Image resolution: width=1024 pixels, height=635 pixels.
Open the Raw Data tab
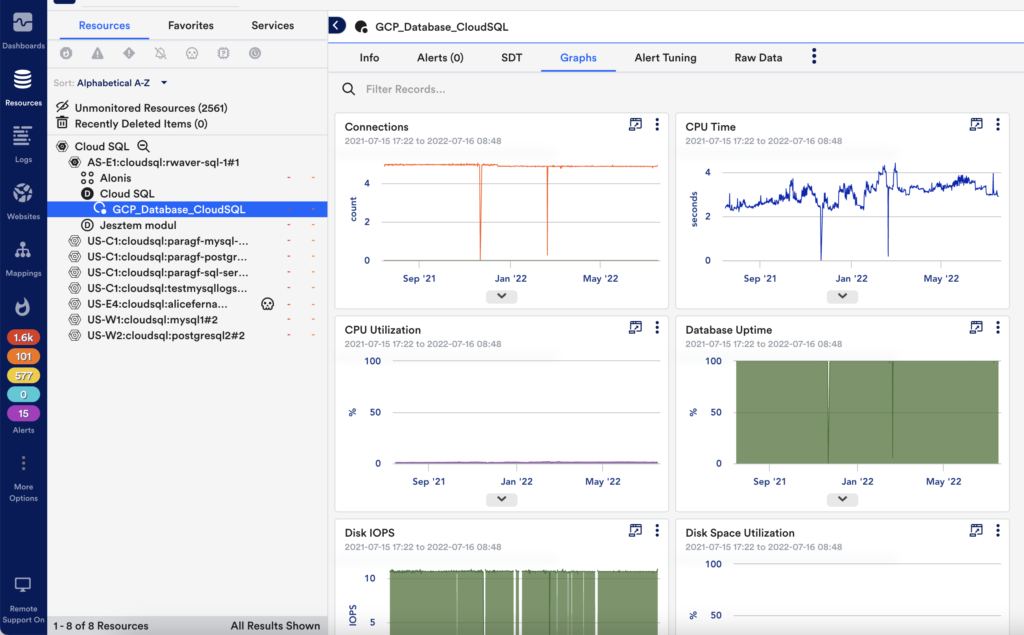(758, 57)
